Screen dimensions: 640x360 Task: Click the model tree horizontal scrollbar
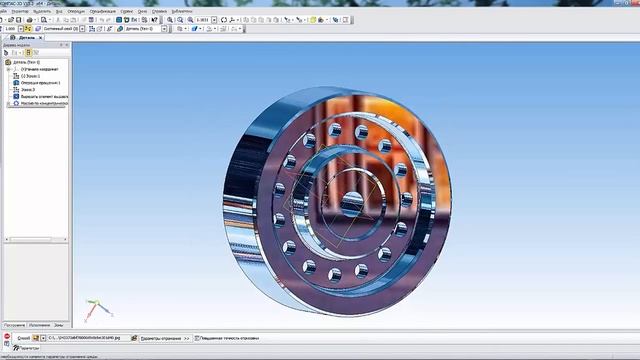click(36, 239)
